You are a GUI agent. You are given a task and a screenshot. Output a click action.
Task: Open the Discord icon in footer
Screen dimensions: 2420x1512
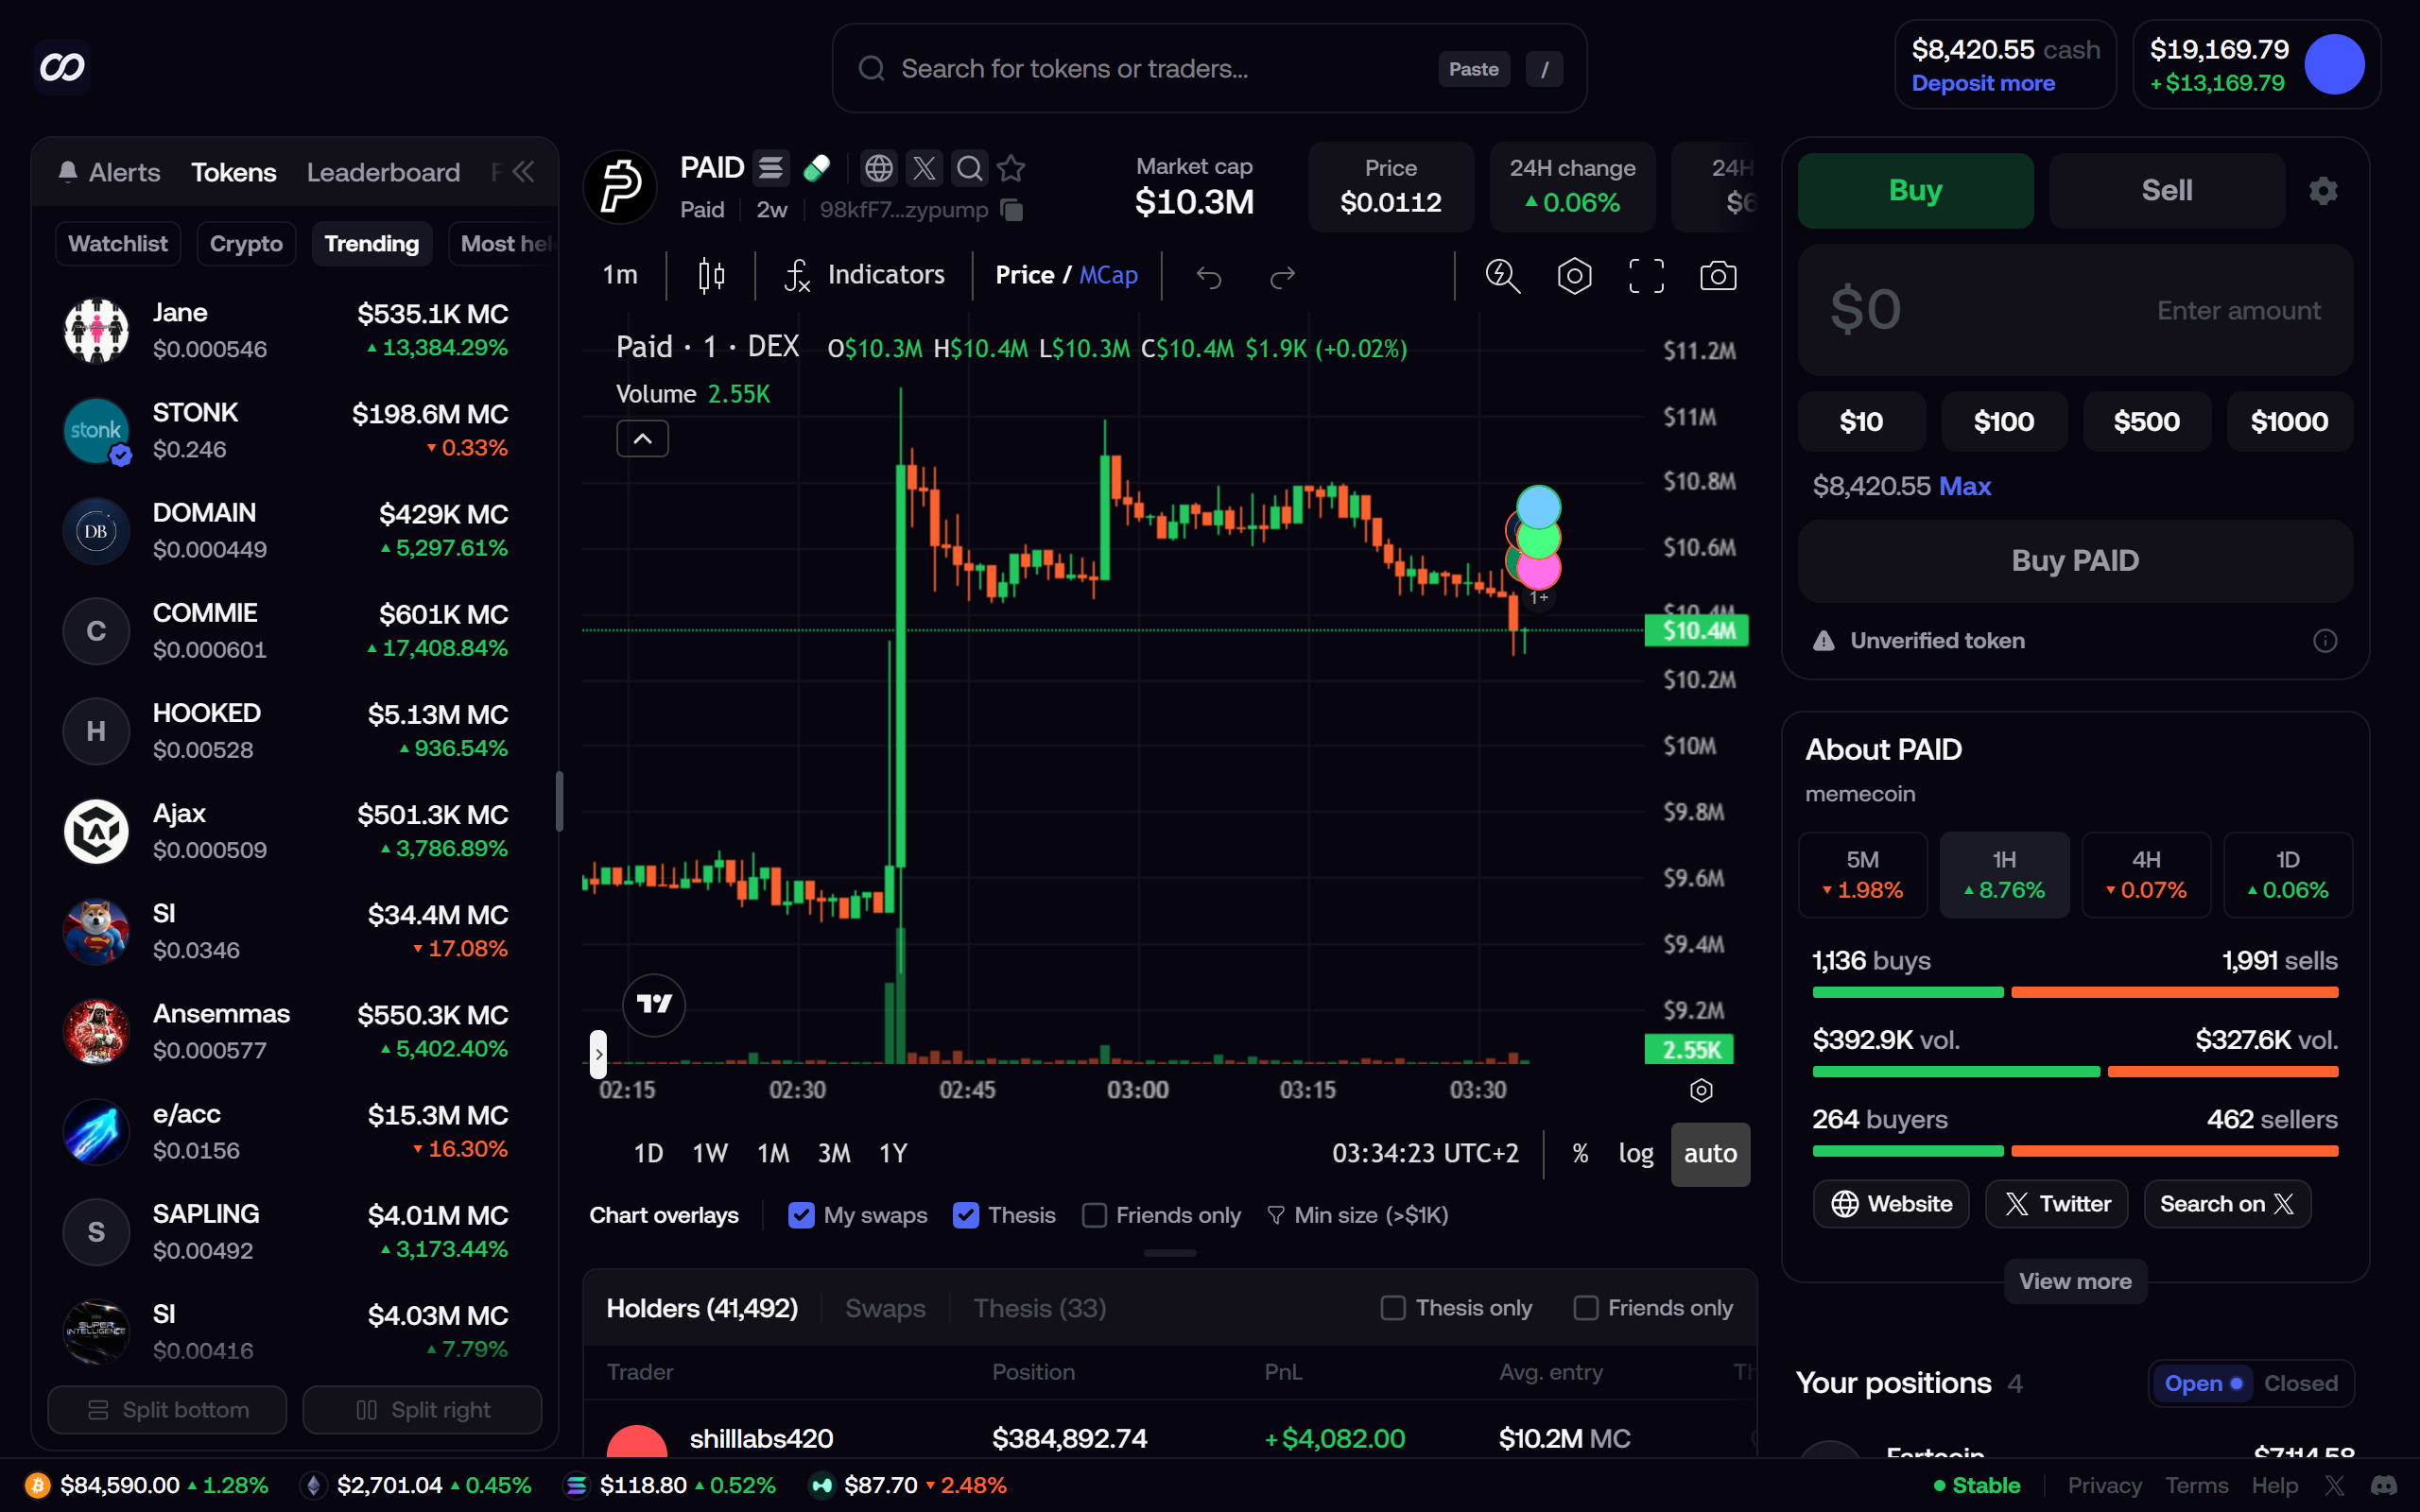(x=2384, y=1485)
